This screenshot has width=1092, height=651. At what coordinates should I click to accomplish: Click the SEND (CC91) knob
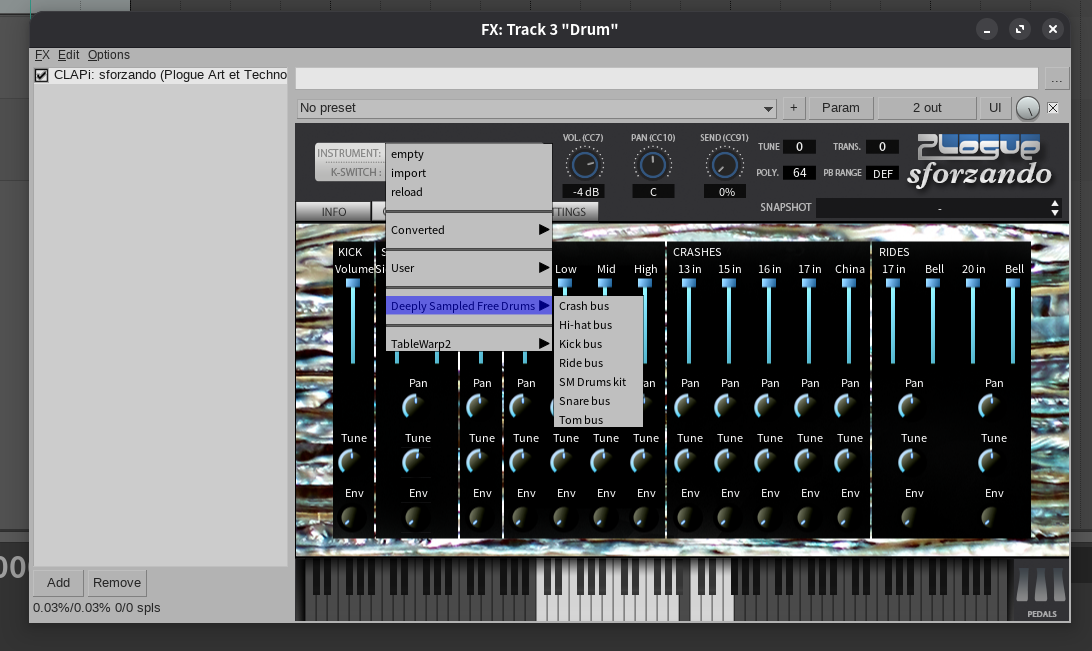click(726, 164)
